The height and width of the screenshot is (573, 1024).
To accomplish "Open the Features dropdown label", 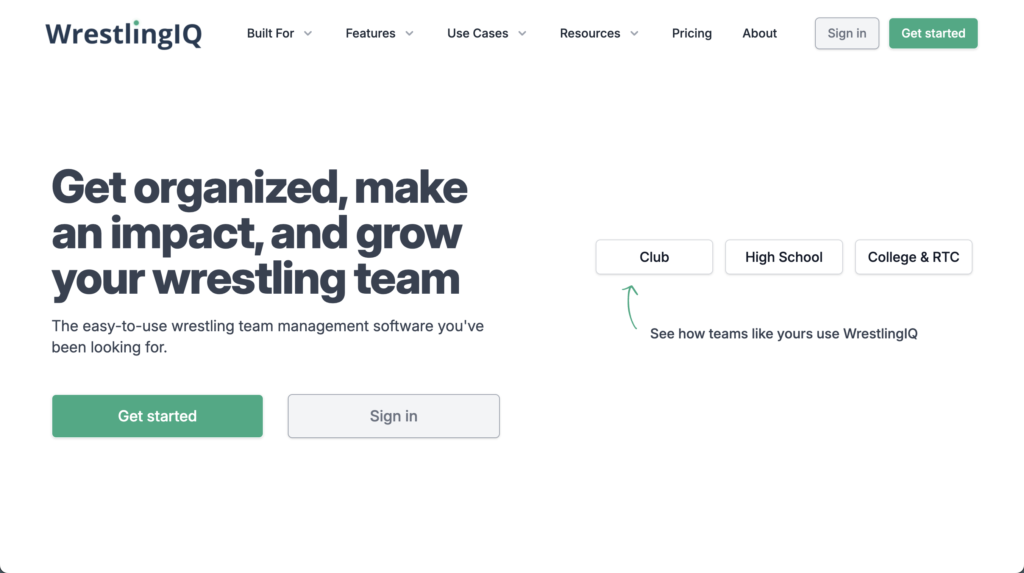I will pyautogui.click(x=370, y=33).
